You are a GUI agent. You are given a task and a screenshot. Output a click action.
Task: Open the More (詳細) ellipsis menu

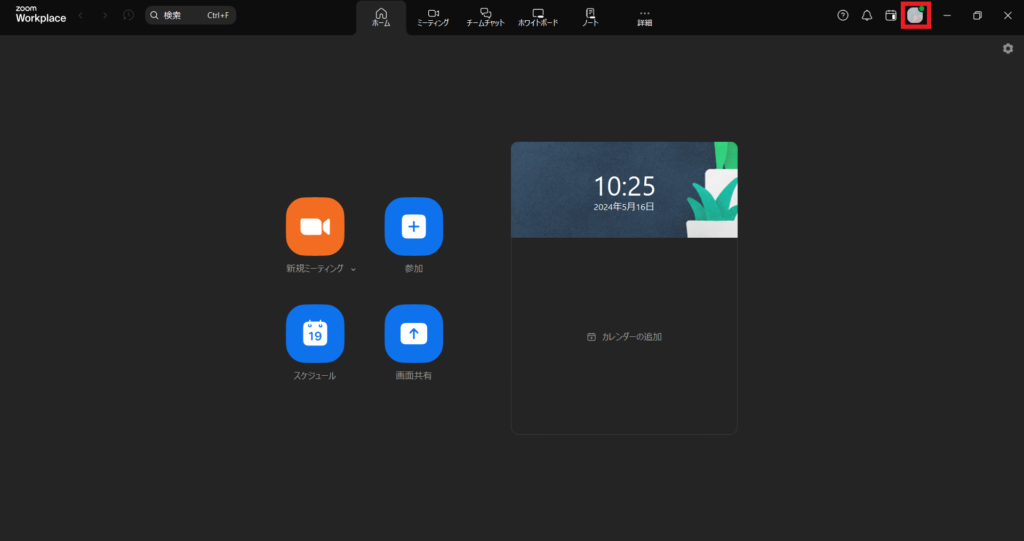tap(644, 17)
